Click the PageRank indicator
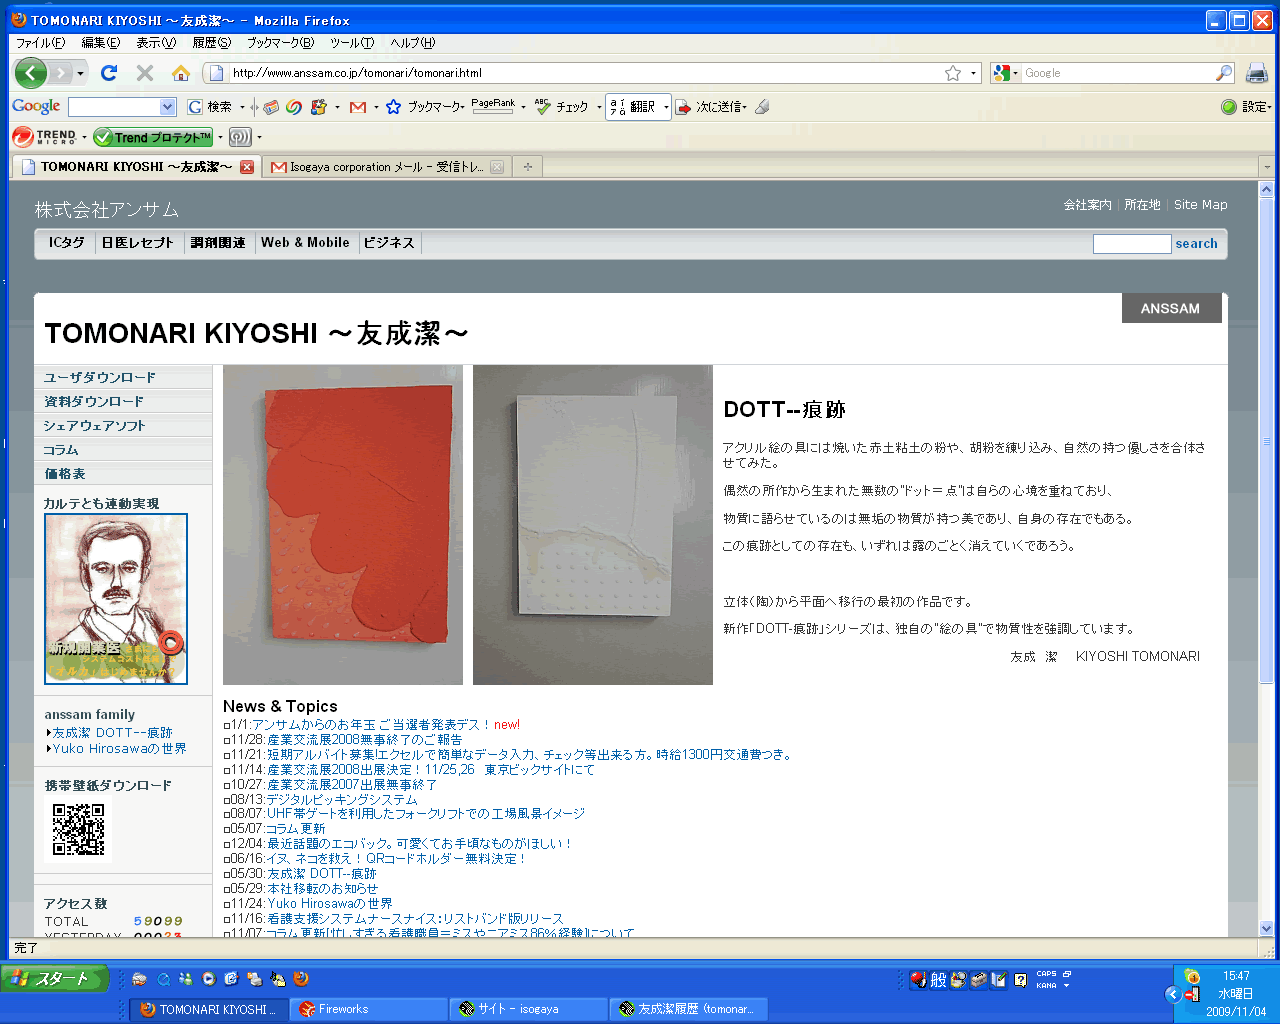This screenshot has width=1280, height=1024. [493, 106]
